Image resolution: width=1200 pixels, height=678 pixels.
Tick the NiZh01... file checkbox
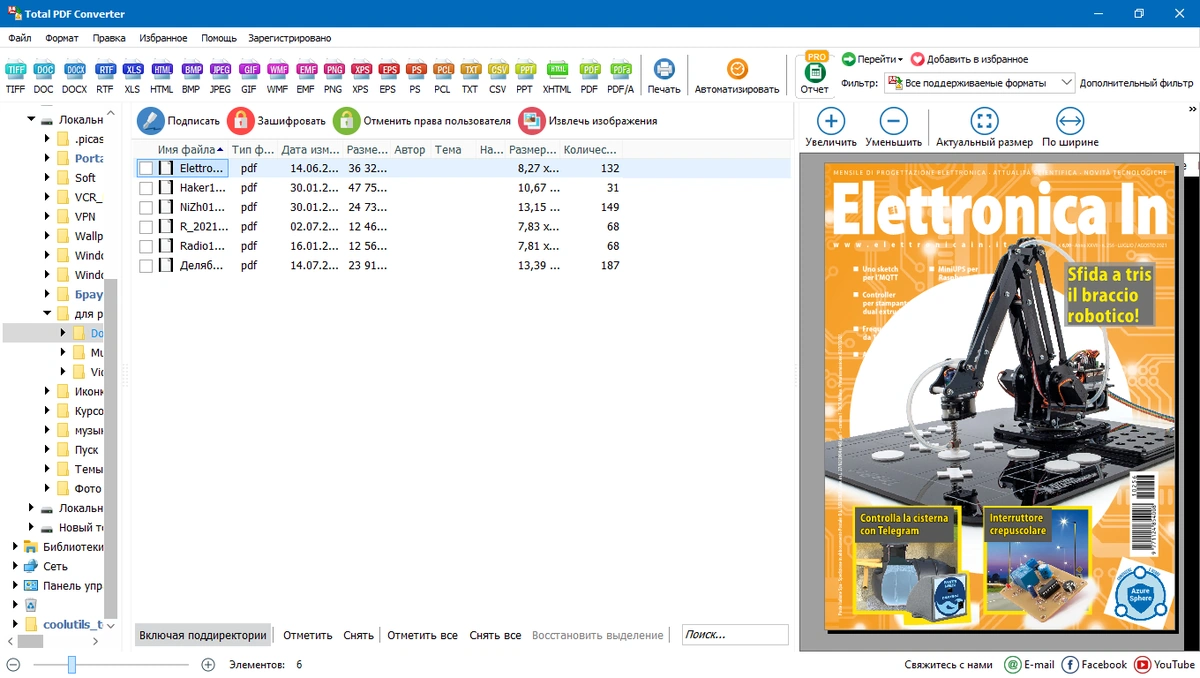(x=146, y=208)
